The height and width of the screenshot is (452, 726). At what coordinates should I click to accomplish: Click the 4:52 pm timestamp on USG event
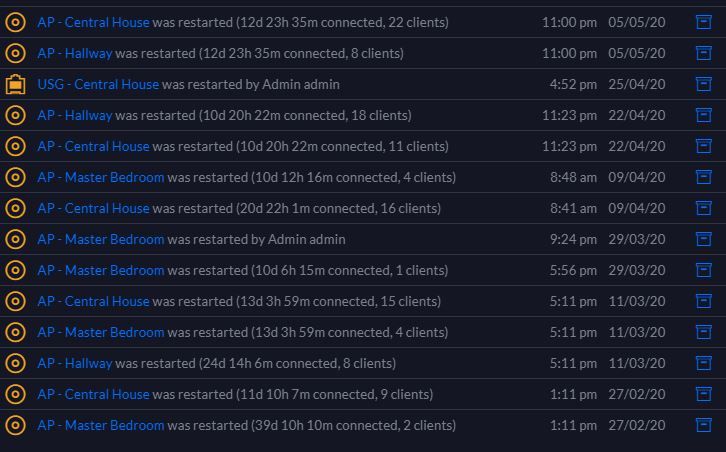point(573,84)
